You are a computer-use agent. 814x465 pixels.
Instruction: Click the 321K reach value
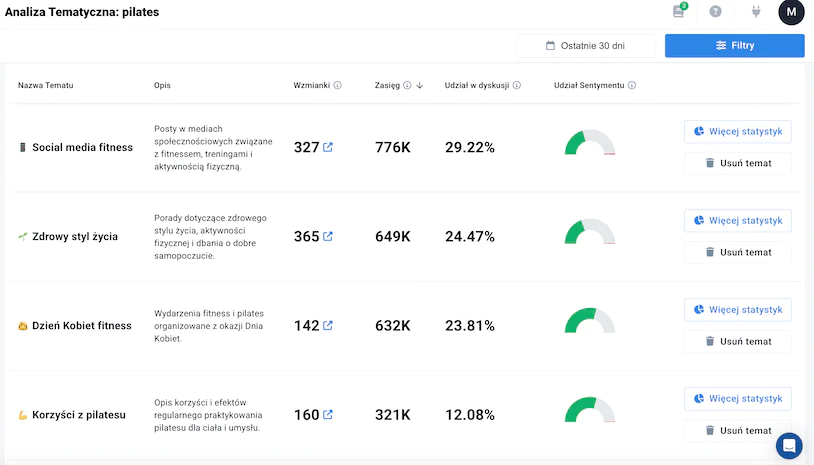tap(392, 415)
